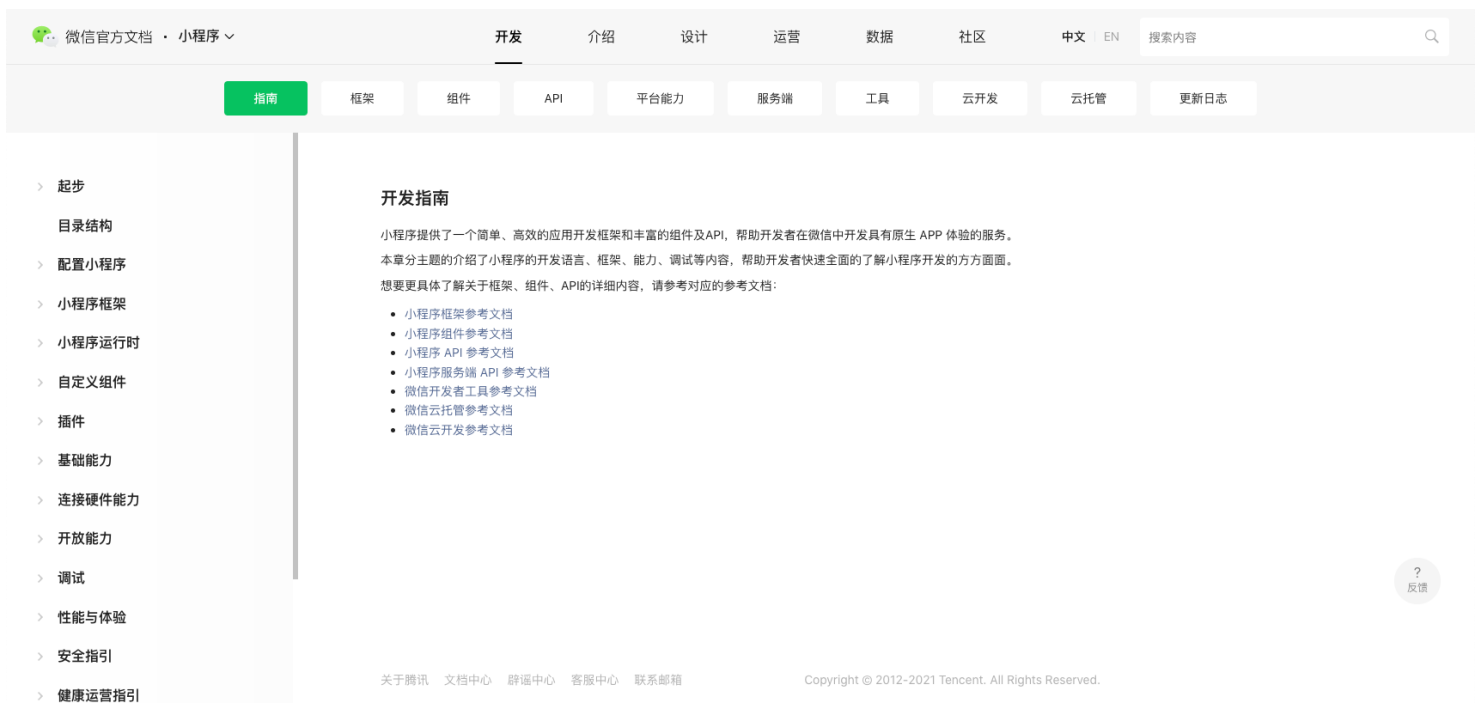The width and height of the screenshot is (1481, 717).
Task: Click the 客服中心 footer link
Action: point(594,680)
